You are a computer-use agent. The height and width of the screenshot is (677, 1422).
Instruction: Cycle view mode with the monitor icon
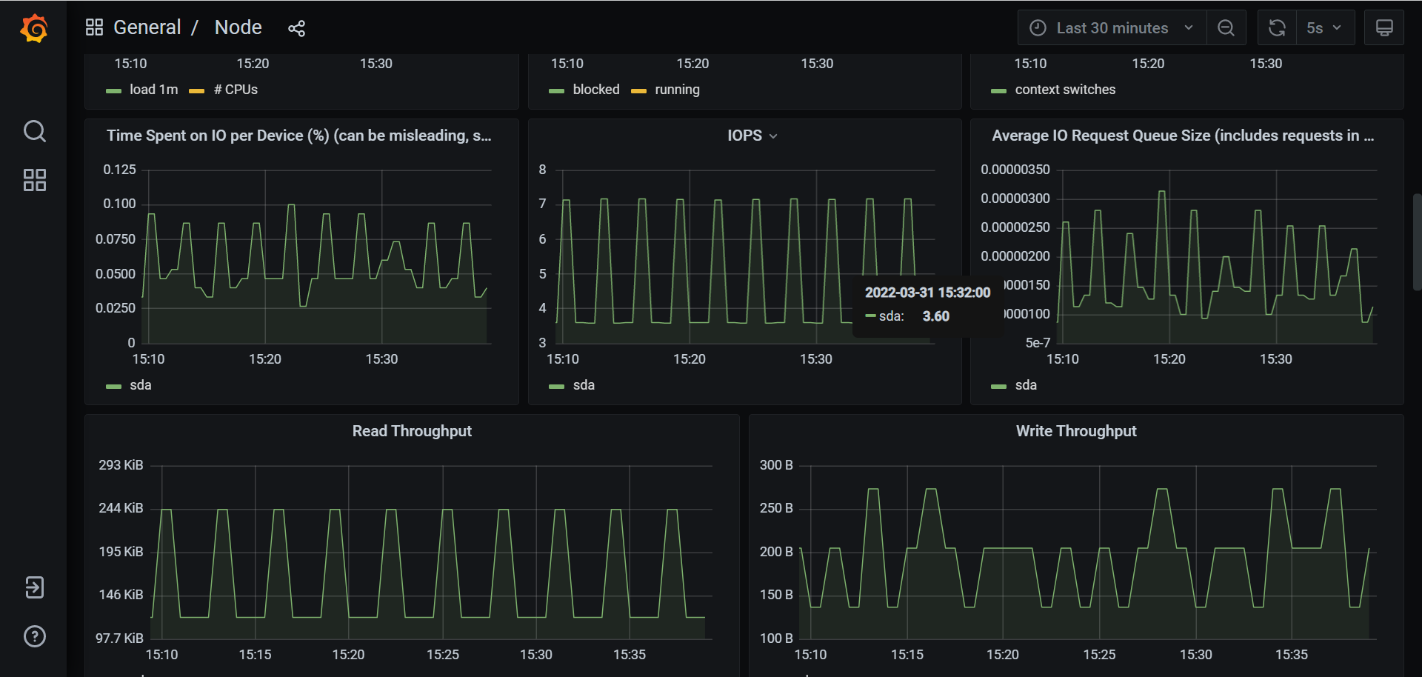point(1384,28)
